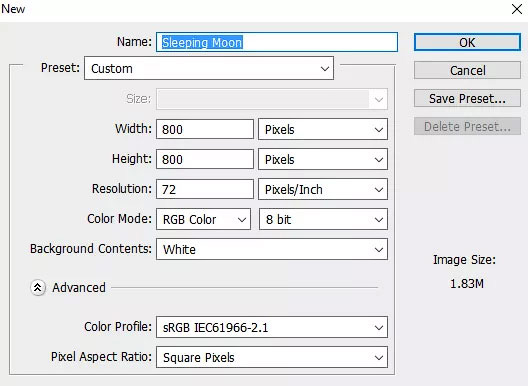Open the Color Profile sRGB dropdown
528x386 pixels.
(x=272, y=327)
